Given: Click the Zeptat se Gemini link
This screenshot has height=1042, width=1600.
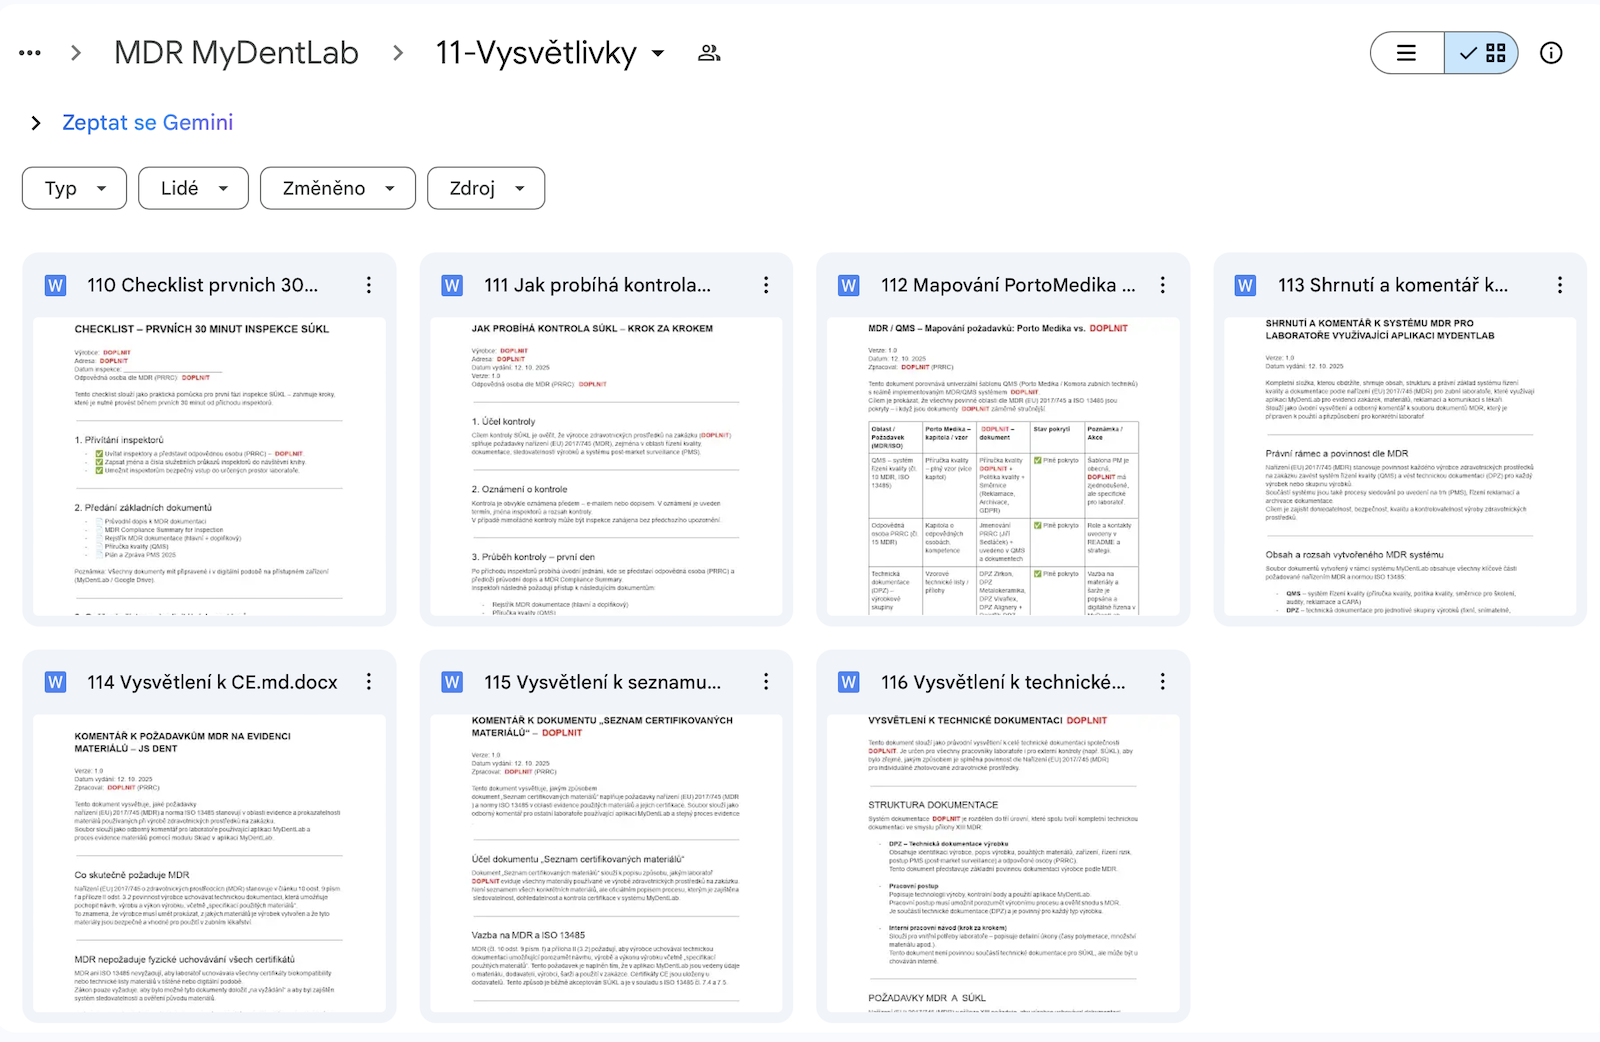Looking at the screenshot, I should [x=147, y=122].
